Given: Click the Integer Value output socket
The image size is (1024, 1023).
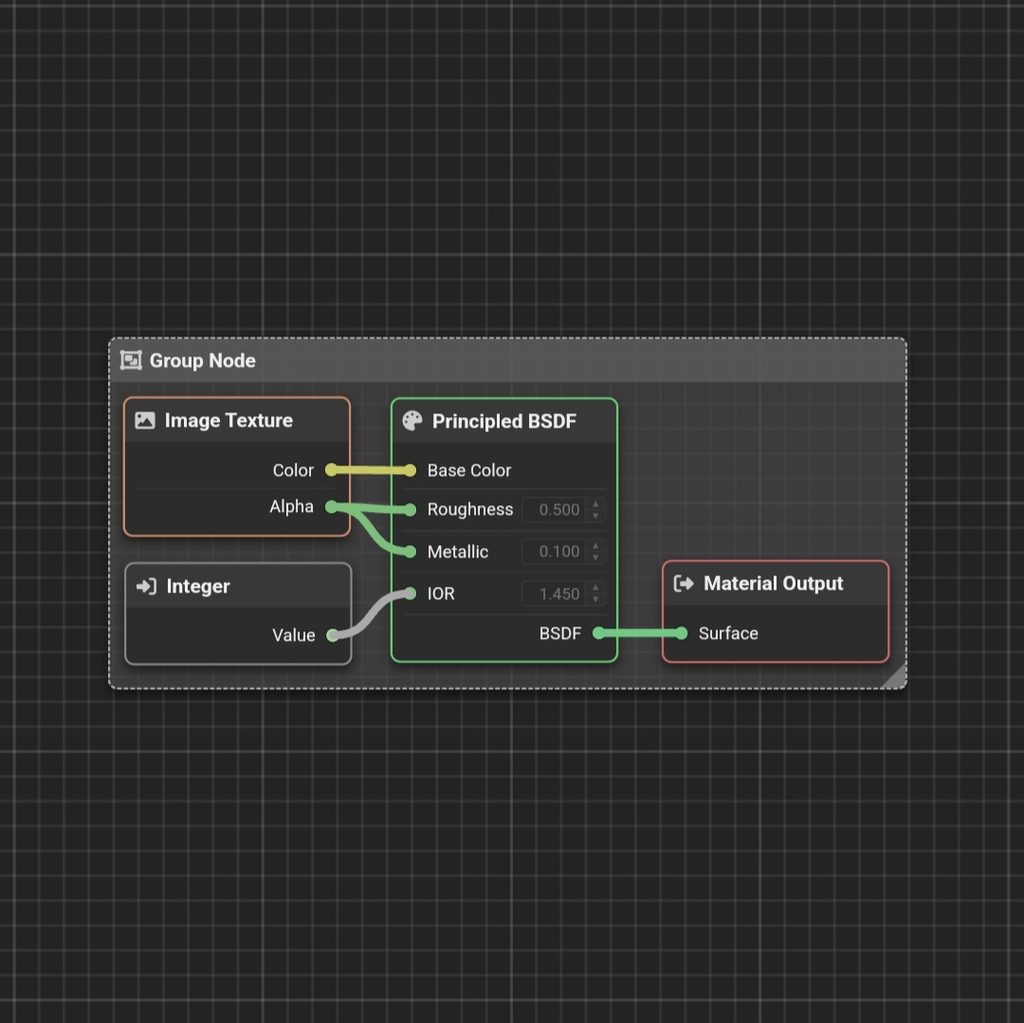Looking at the screenshot, I should [332, 635].
